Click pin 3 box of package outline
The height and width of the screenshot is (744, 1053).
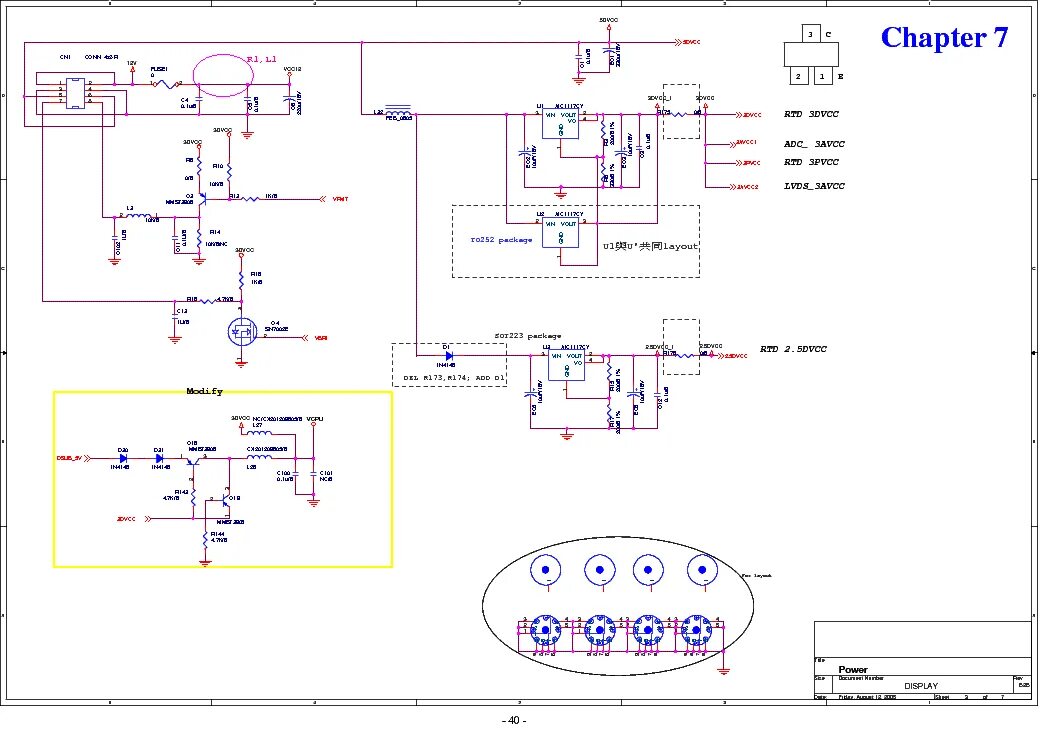tap(811, 34)
